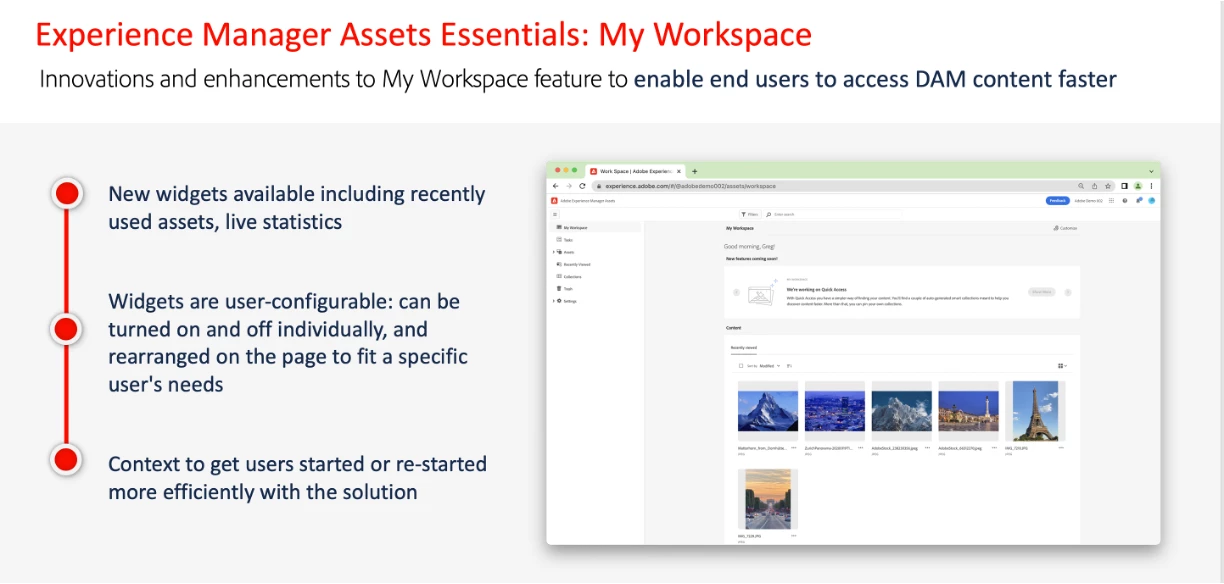
Task: Open the apps grid switcher icon
Action: (1113, 201)
